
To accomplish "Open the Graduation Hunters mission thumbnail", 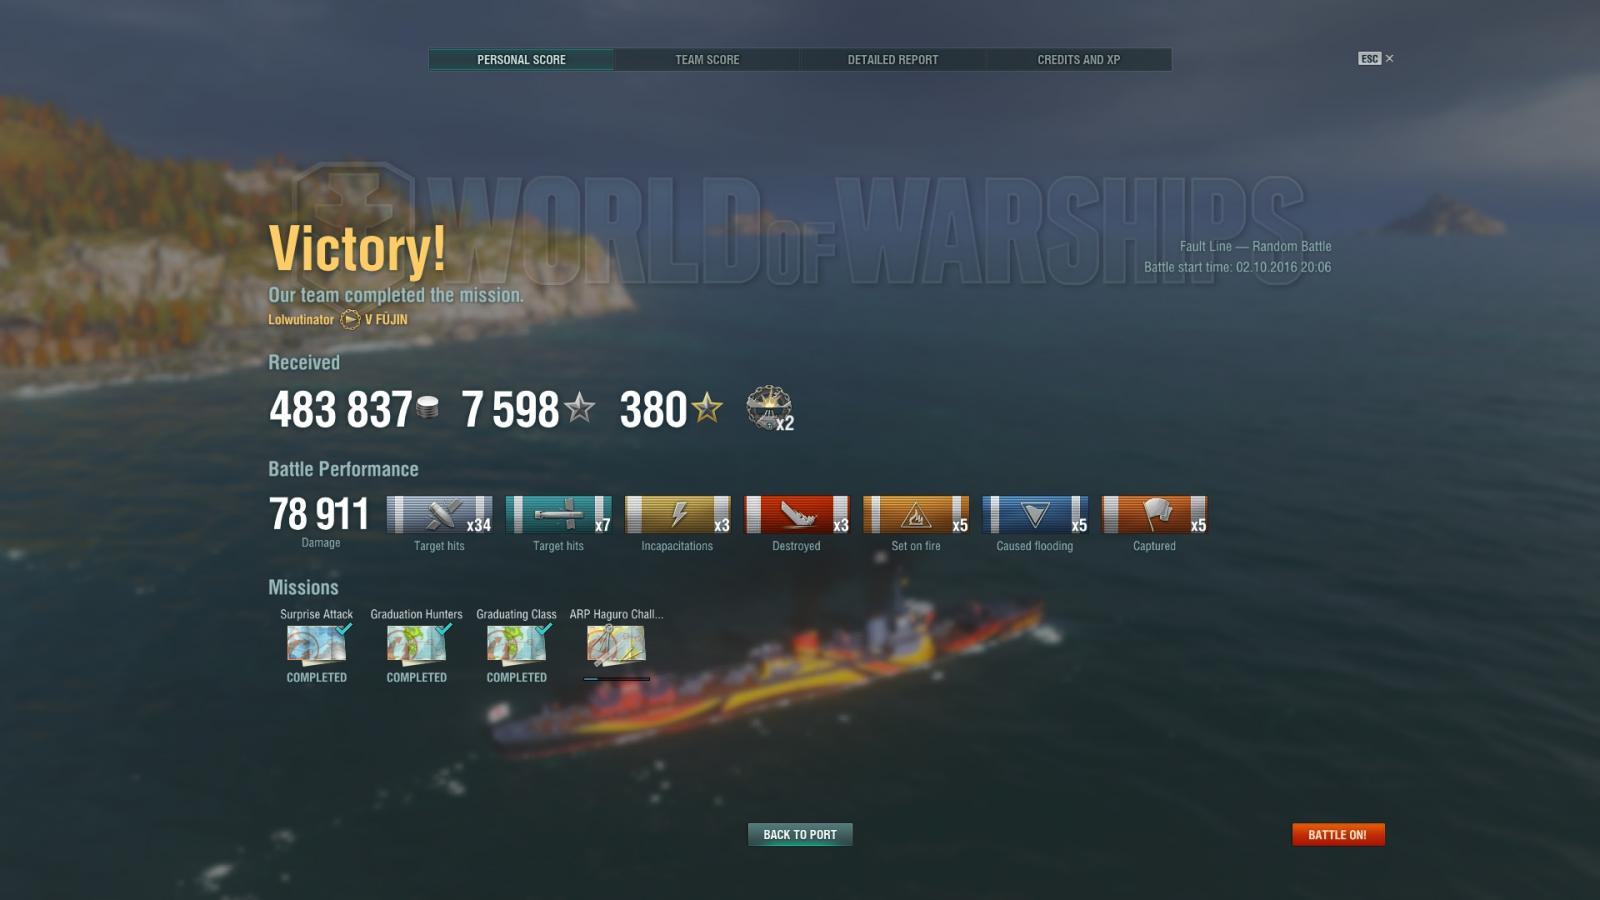I will pos(417,645).
